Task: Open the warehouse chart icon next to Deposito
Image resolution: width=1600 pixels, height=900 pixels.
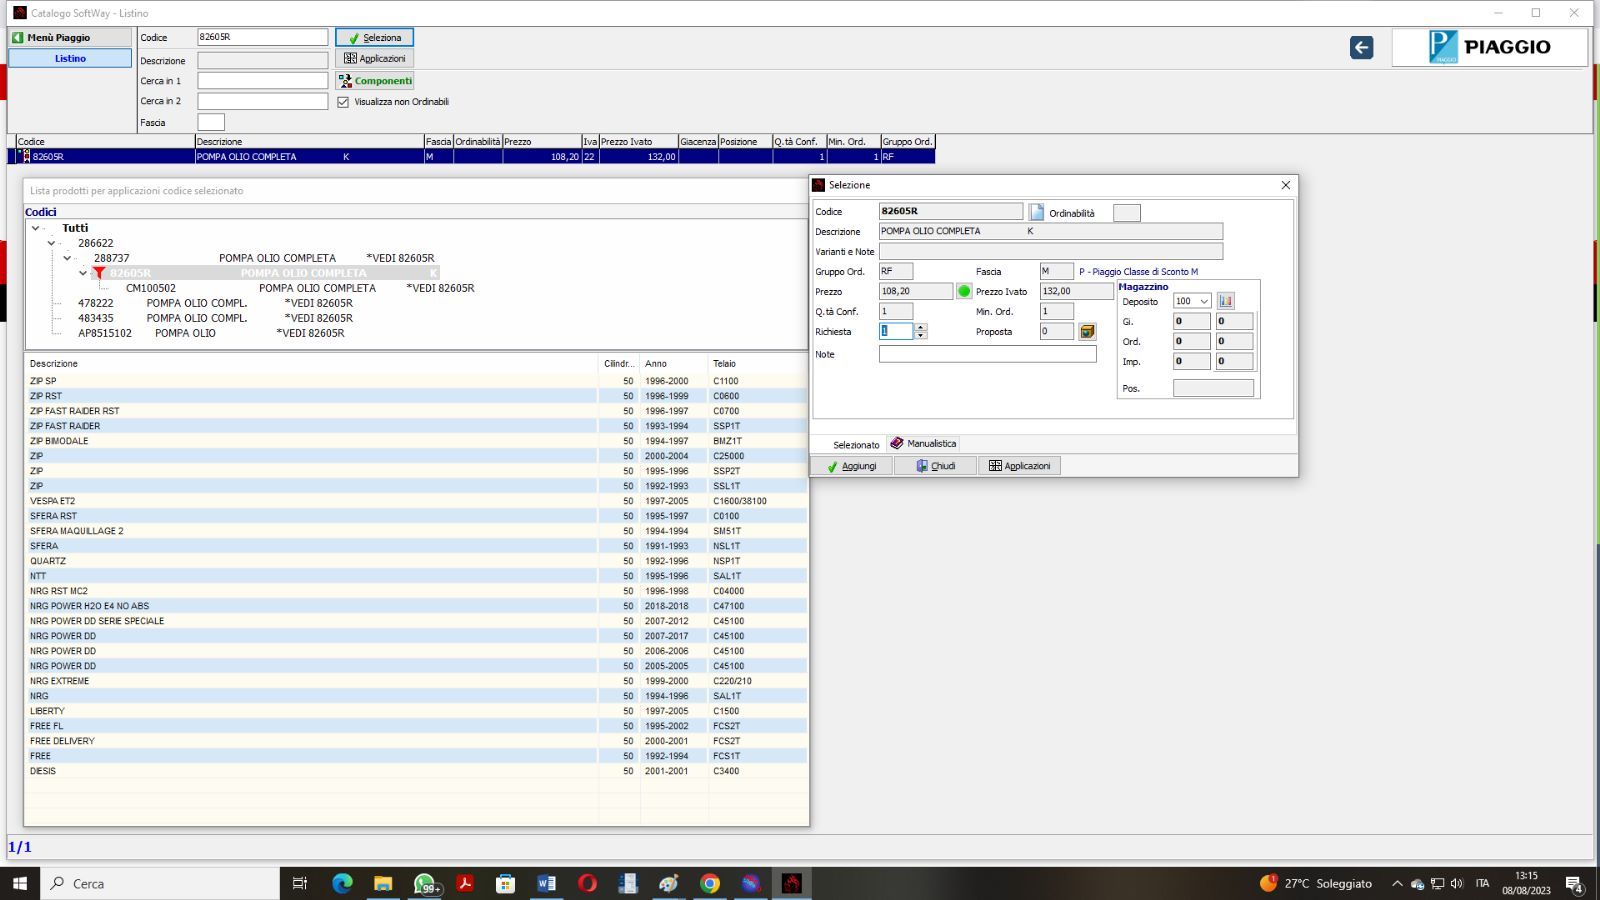Action: point(1226,301)
